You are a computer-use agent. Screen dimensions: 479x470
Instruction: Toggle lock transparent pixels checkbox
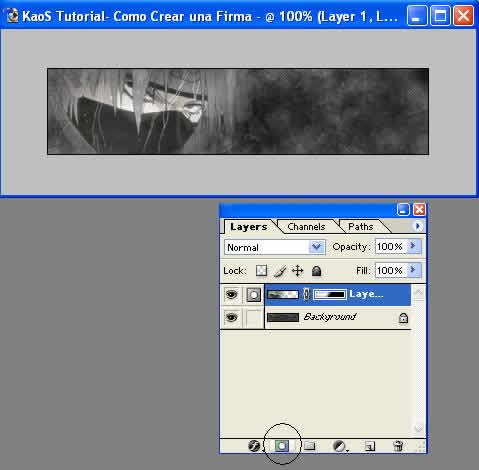261,271
